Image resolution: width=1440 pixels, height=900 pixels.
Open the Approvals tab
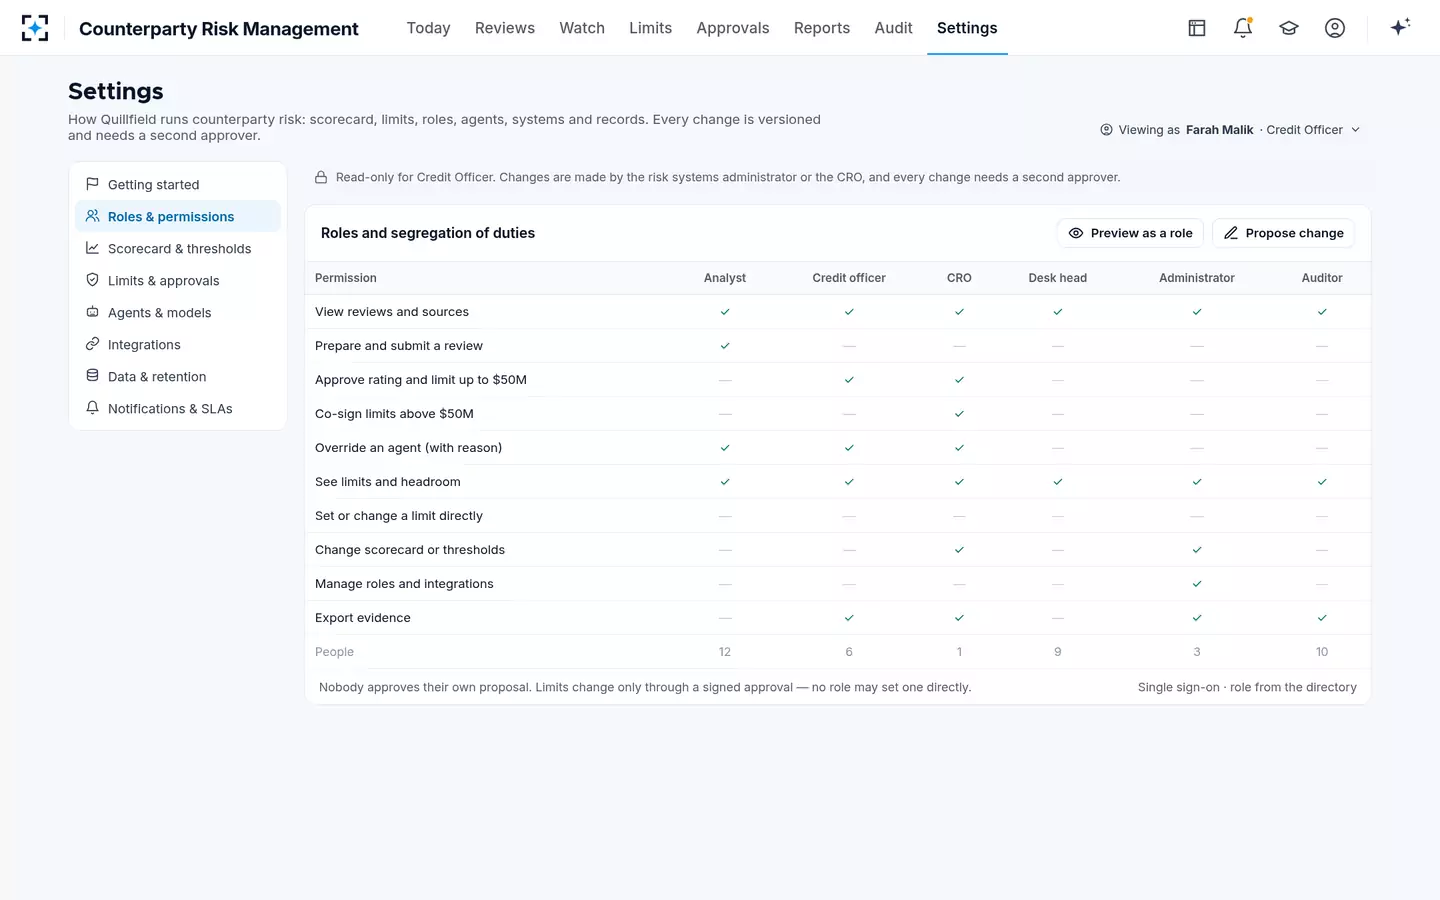[733, 28]
